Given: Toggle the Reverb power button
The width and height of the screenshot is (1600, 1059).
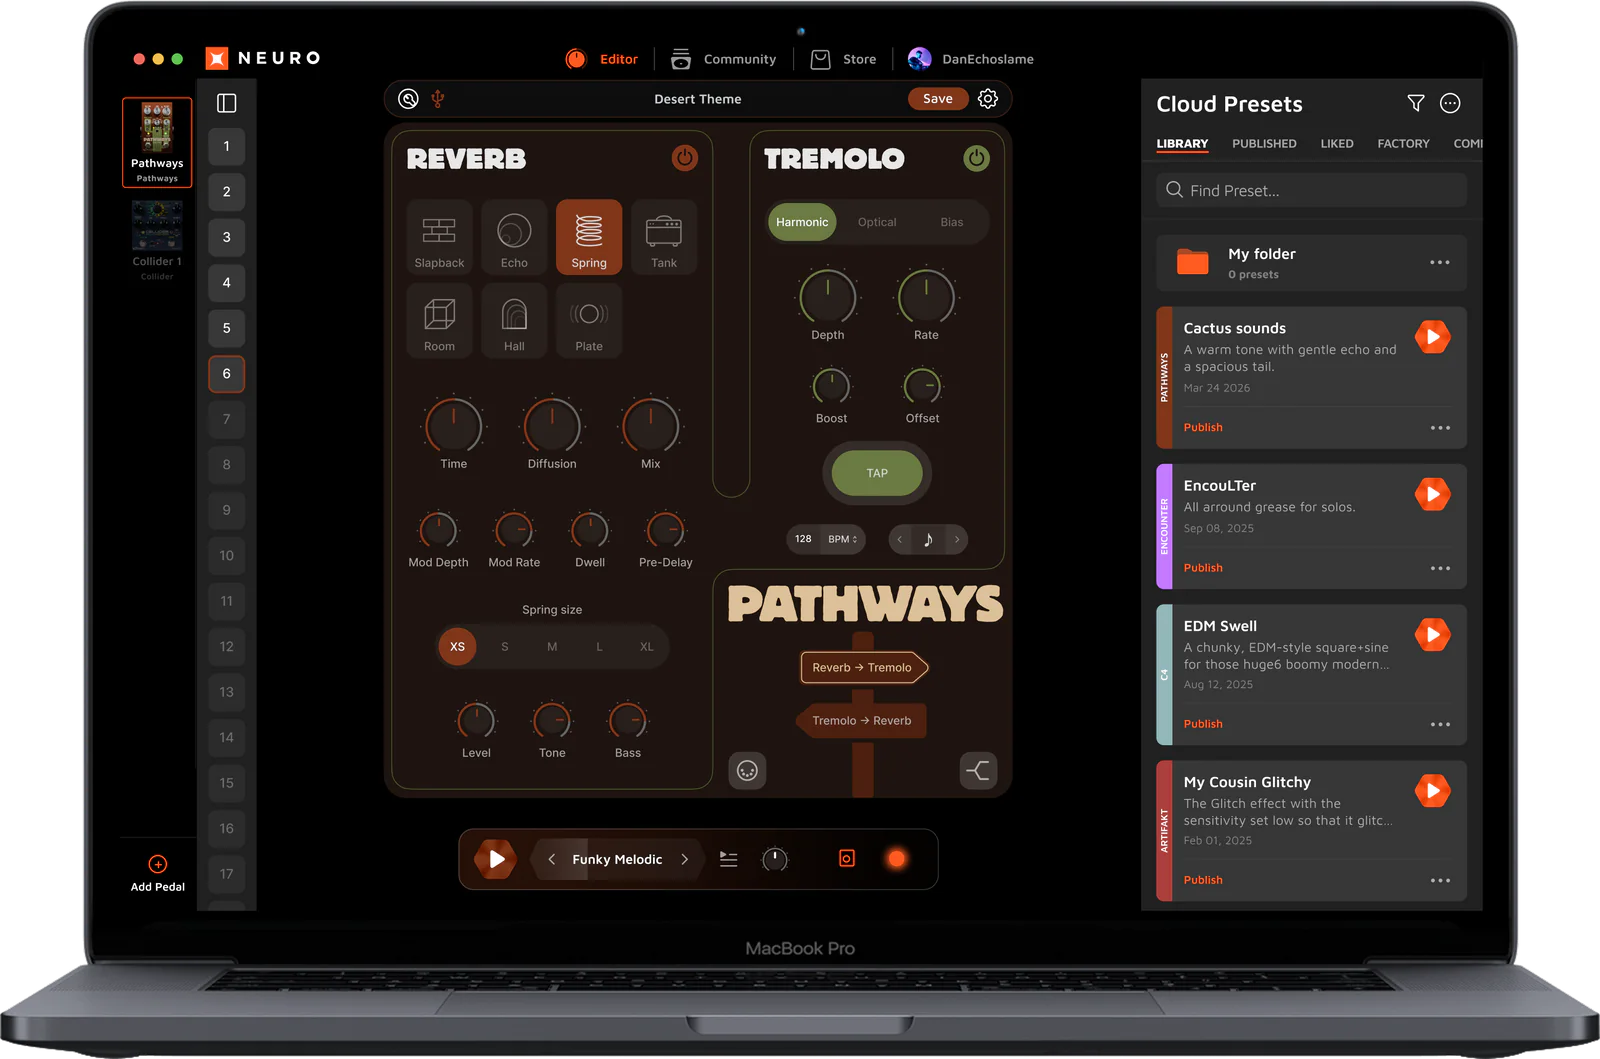Looking at the screenshot, I should (684, 158).
